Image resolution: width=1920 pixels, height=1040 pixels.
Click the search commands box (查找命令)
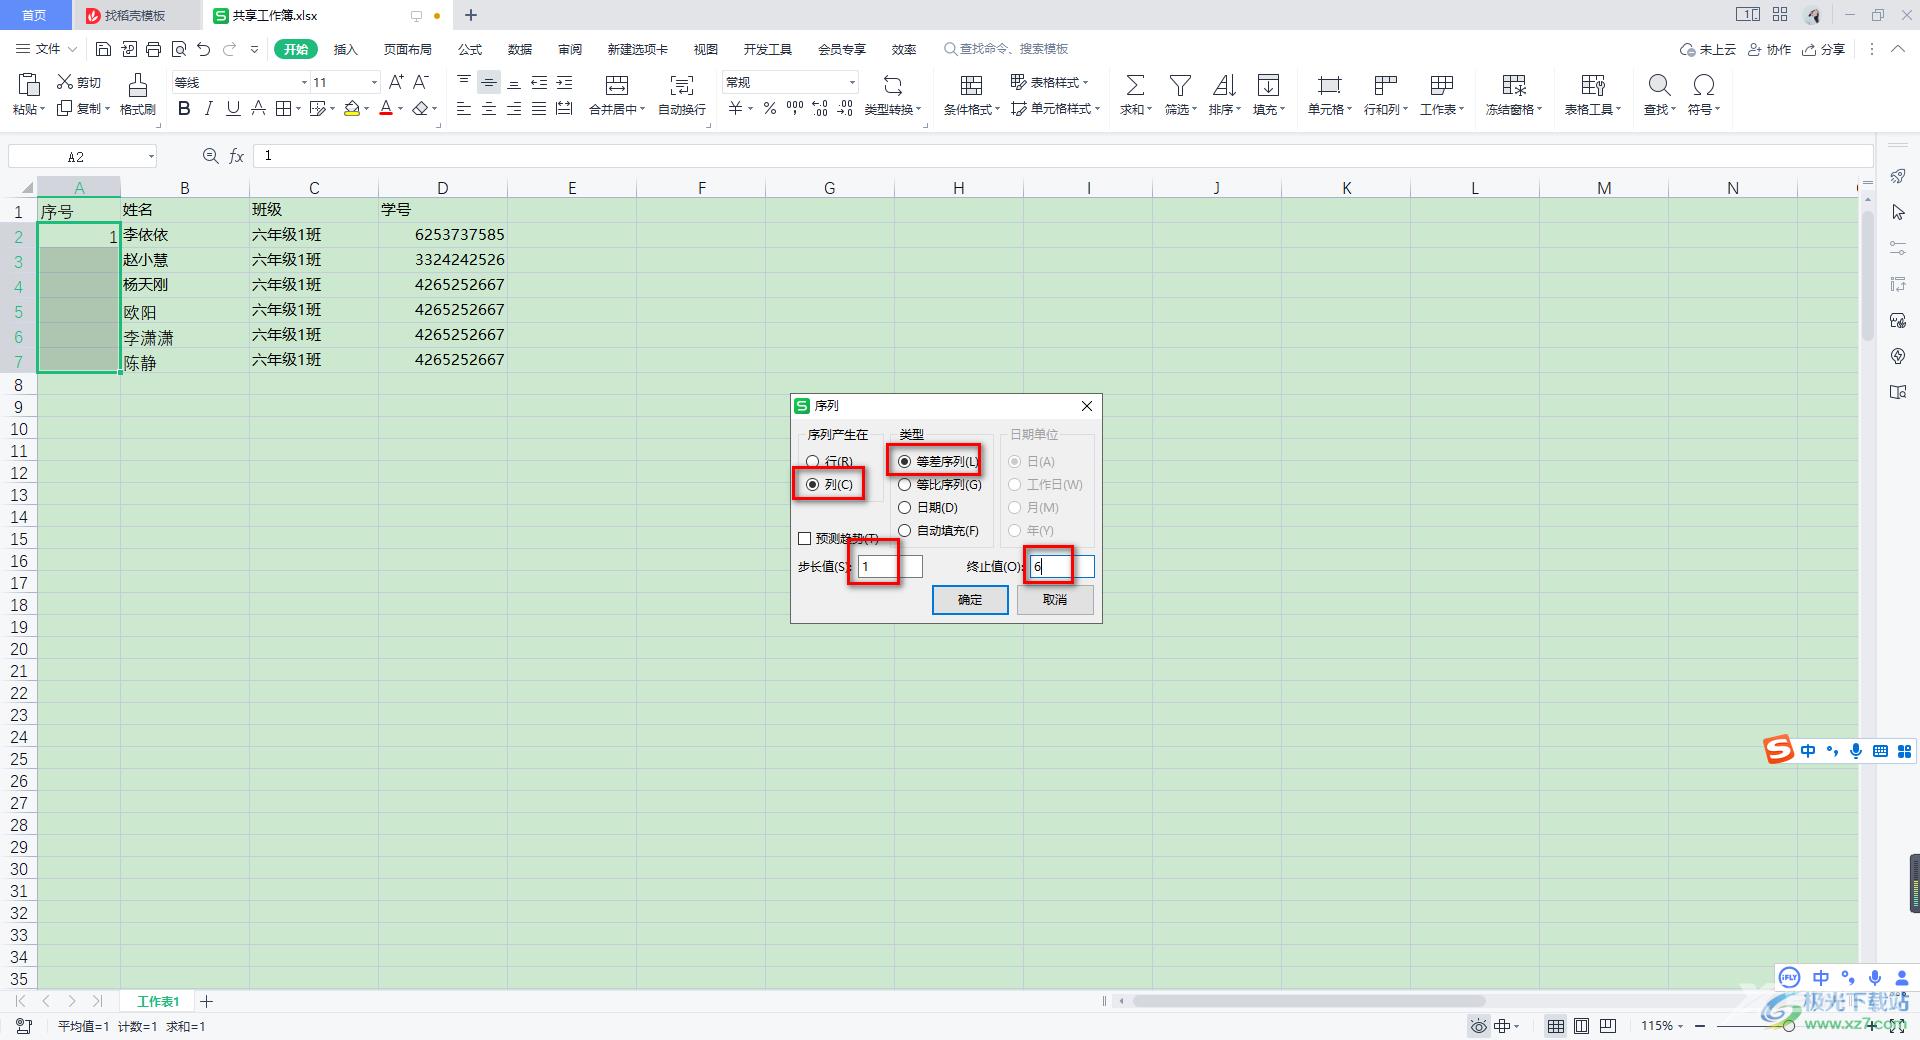(x=1006, y=49)
